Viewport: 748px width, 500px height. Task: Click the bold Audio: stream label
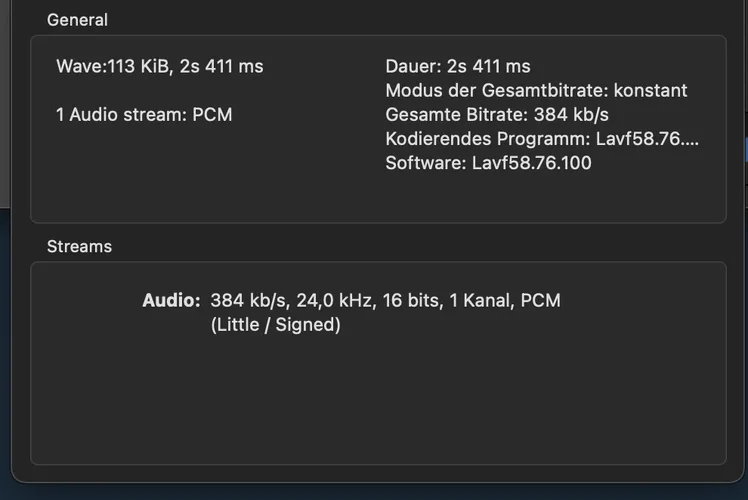tap(171, 301)
